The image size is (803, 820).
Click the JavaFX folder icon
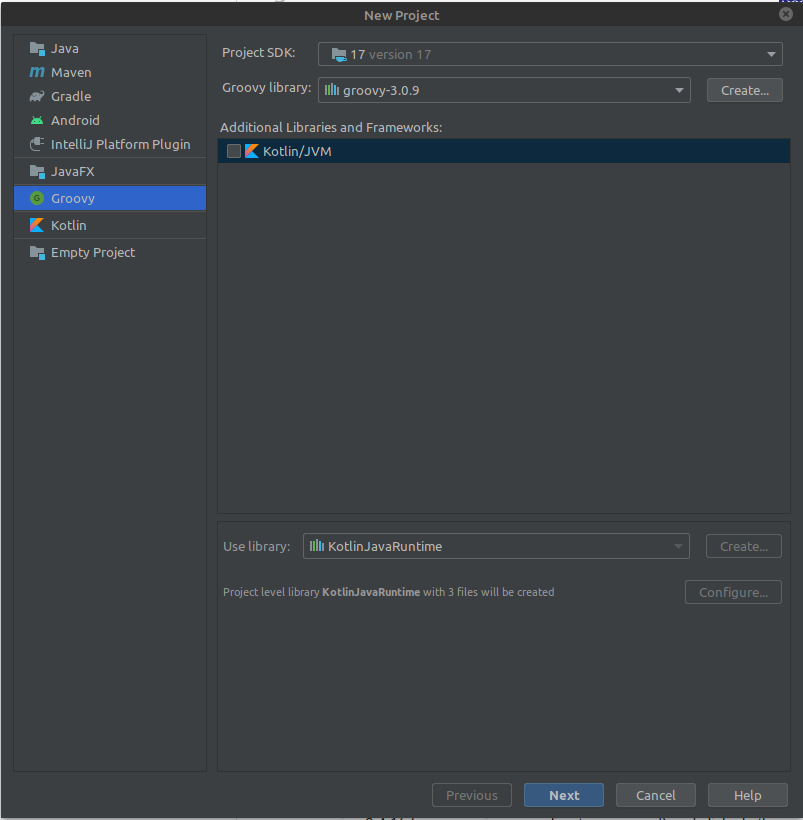tap(37, 172)
